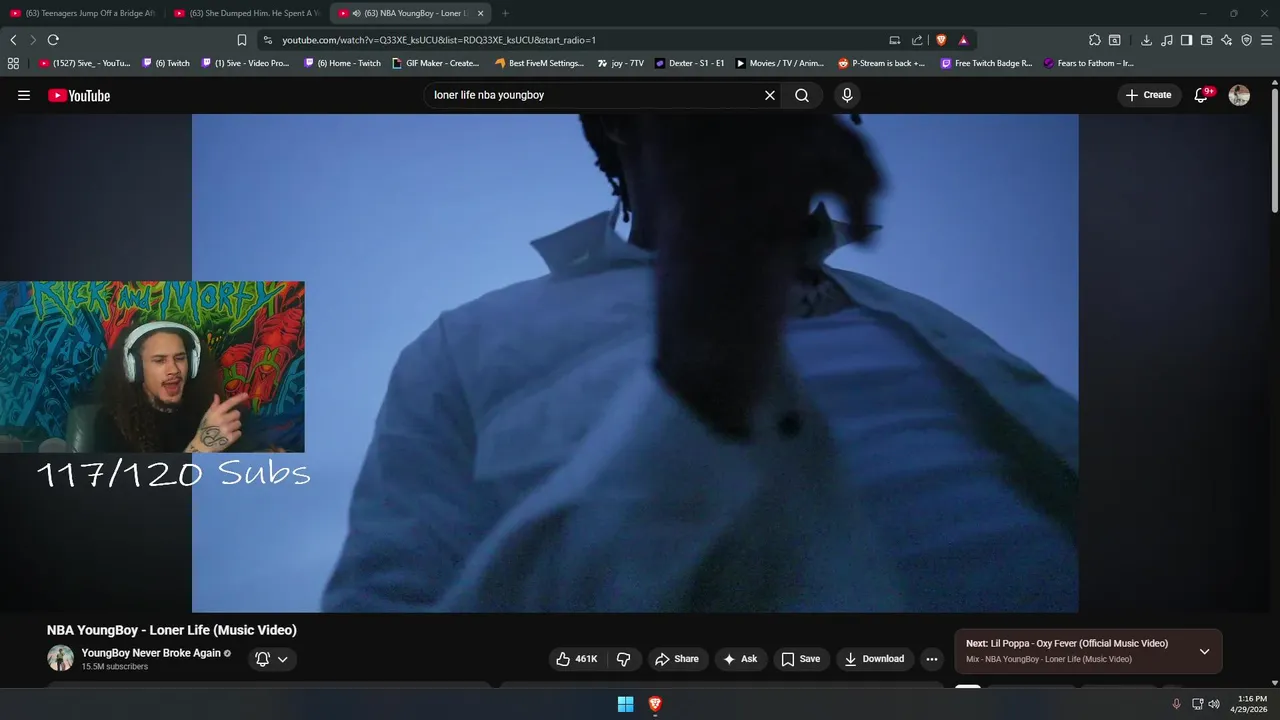
Task: Open the taskbar volume speaker icon
Action: tap(1214, 704)
